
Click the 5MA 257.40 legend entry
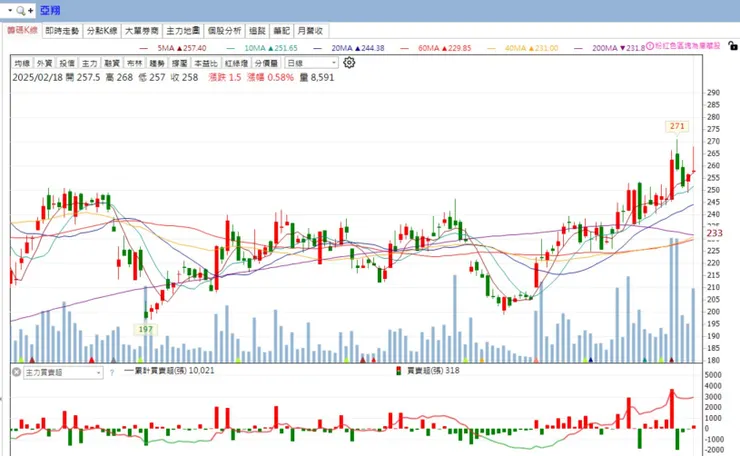[x=182, y=48]
